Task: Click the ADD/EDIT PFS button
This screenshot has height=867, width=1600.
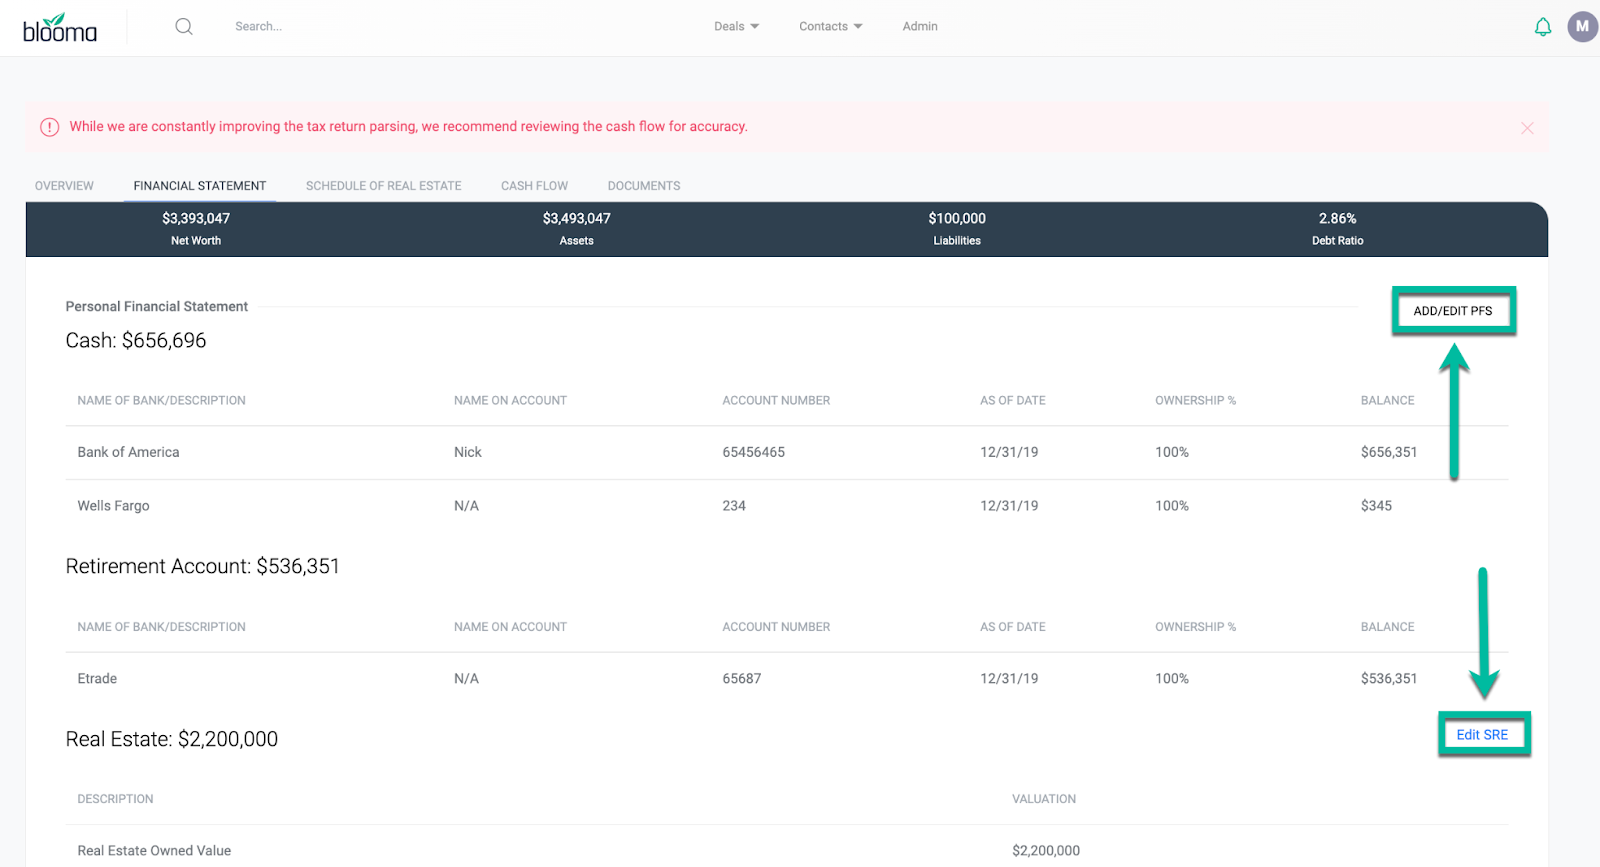Action: point(1453,311)
